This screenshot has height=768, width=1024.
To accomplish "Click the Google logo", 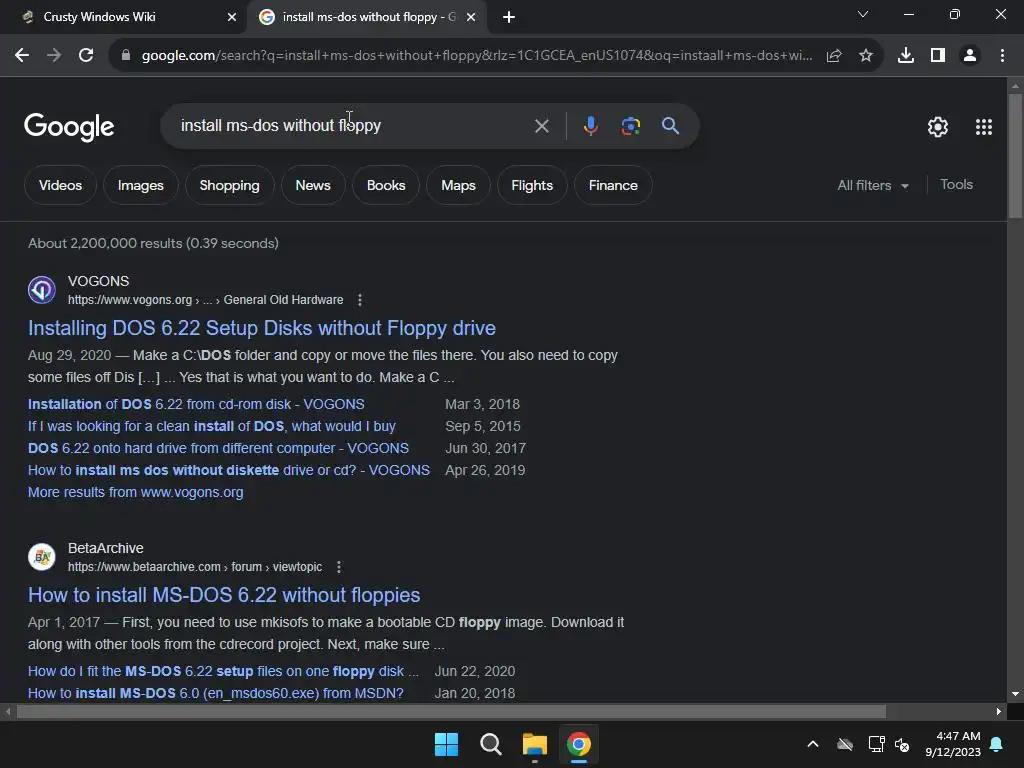I will click(69, 127).
